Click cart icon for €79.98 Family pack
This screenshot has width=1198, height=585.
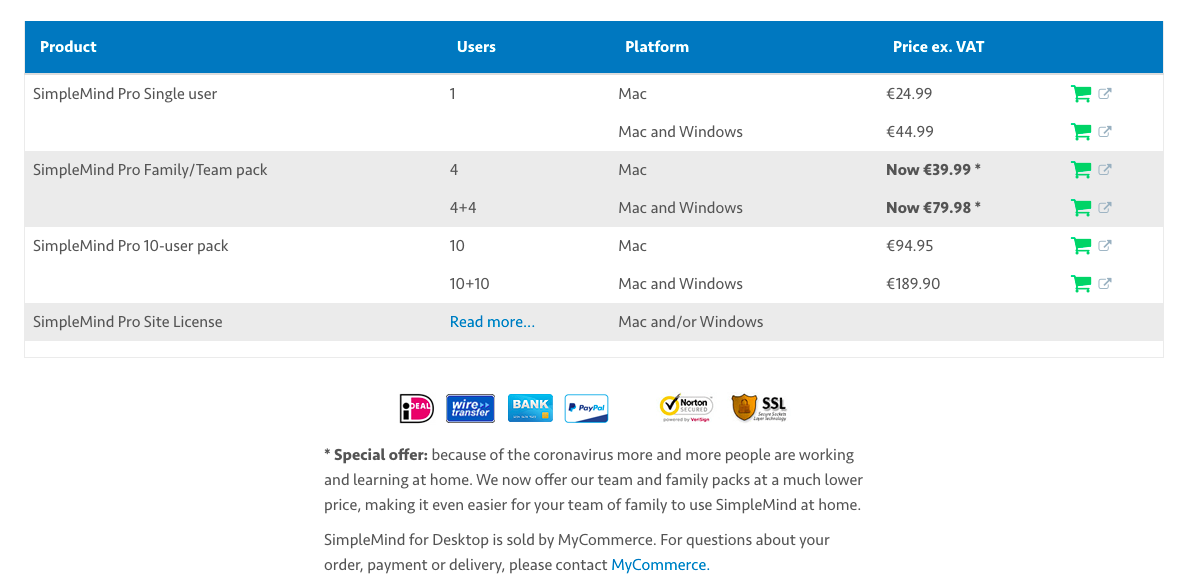coord(1081,208)
